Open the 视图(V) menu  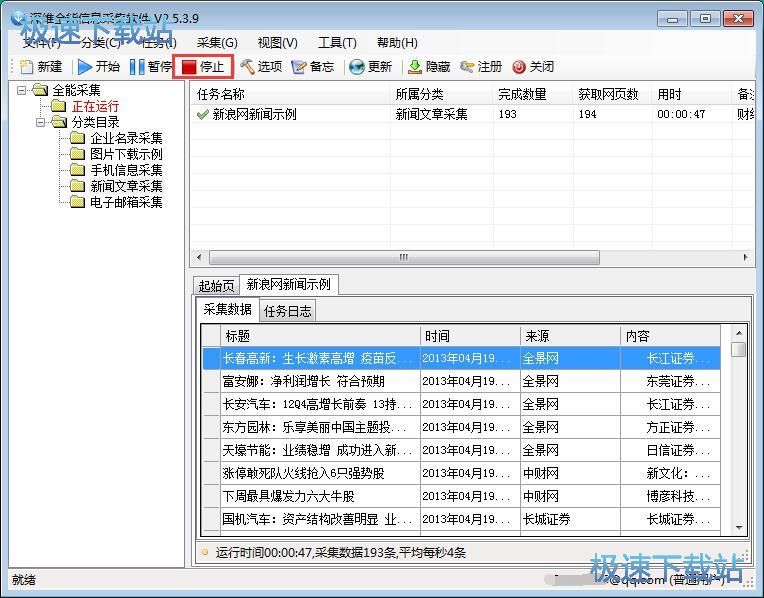[x=277, y=43]
